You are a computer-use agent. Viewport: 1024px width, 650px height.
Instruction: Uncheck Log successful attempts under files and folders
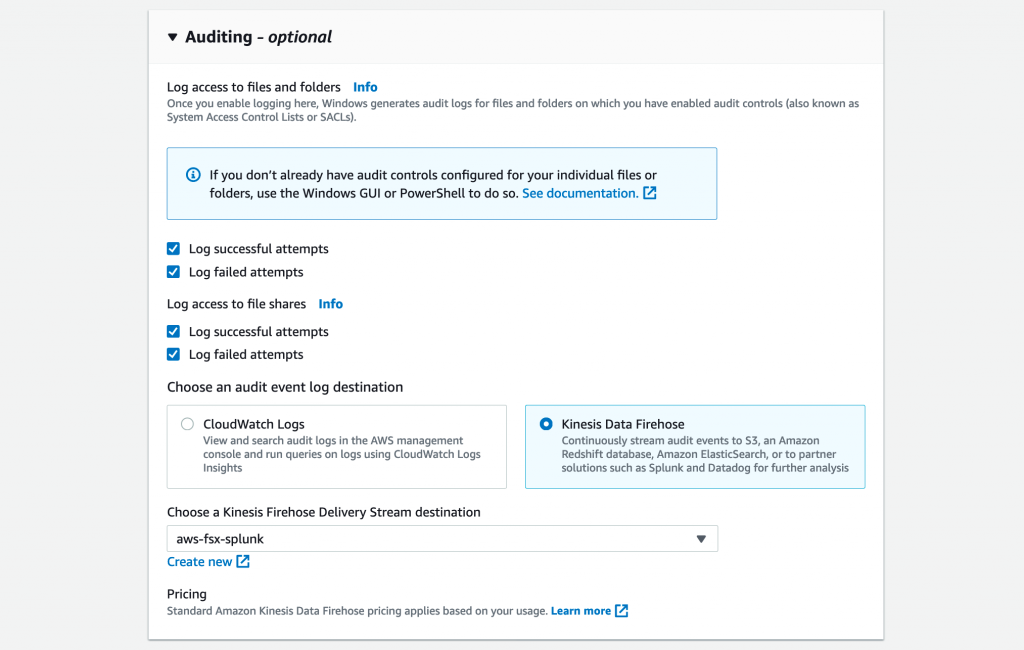click(173, 248)
